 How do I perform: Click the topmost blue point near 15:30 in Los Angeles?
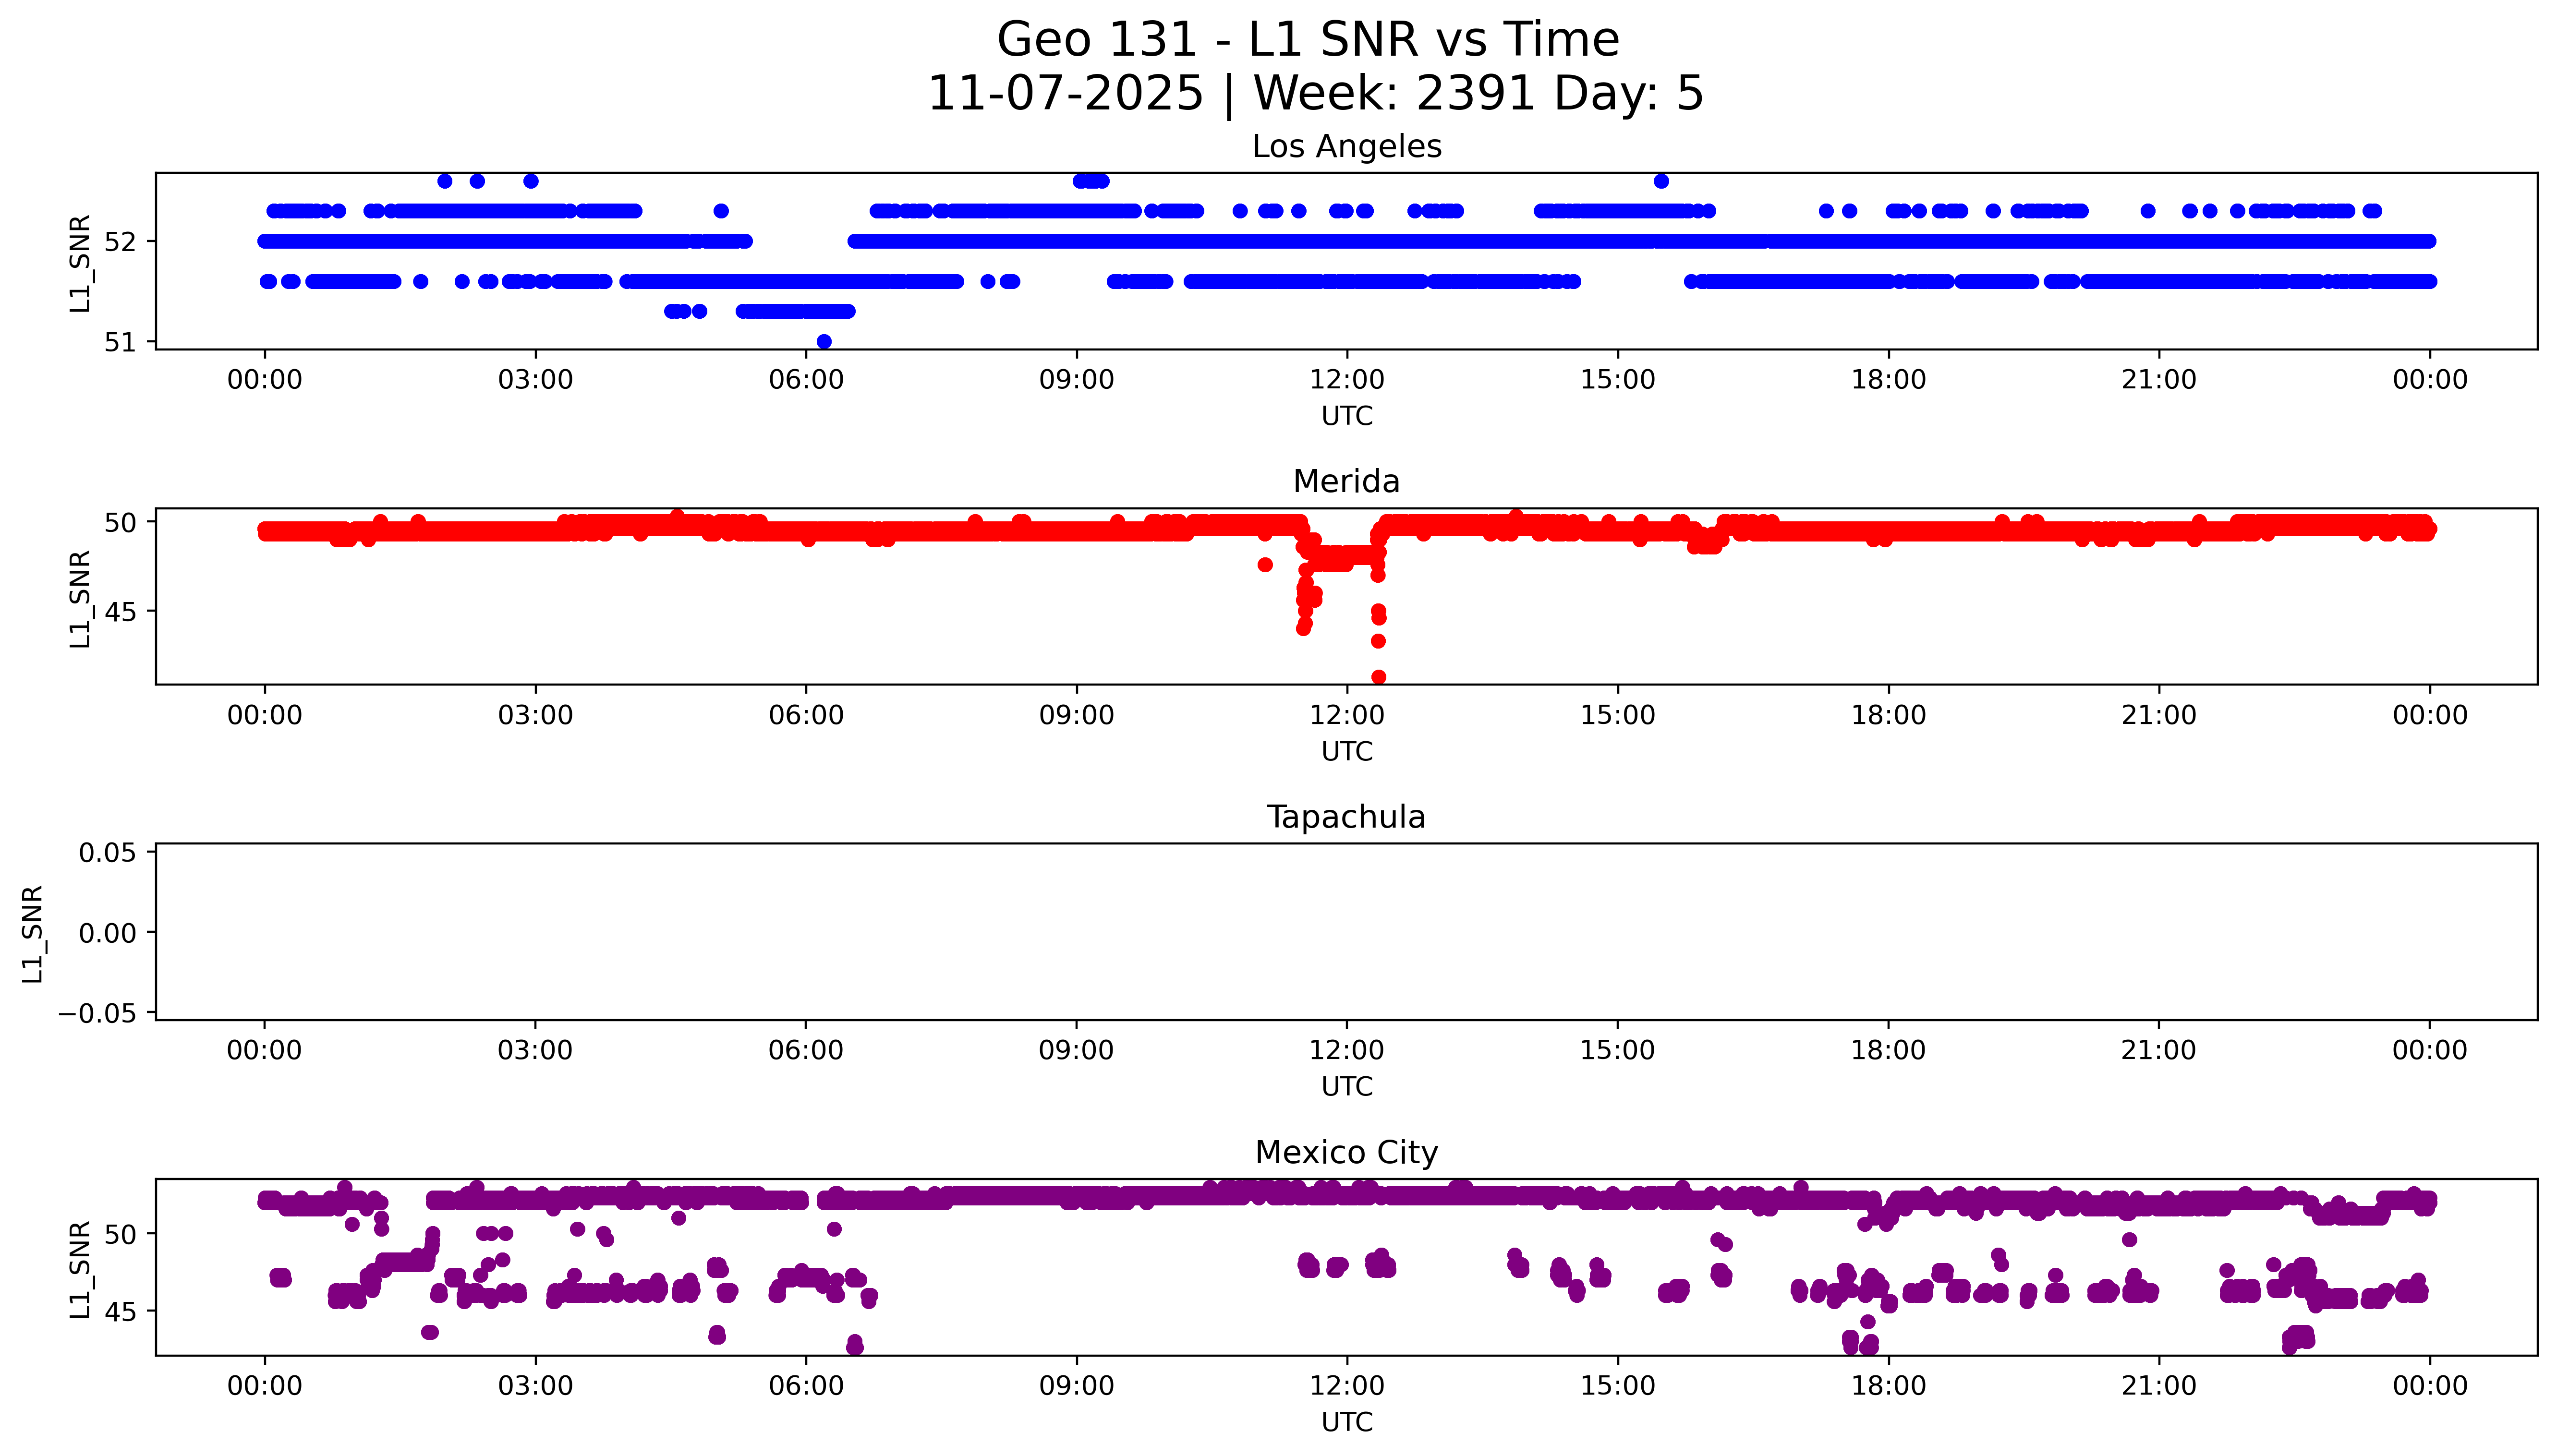1661,181
